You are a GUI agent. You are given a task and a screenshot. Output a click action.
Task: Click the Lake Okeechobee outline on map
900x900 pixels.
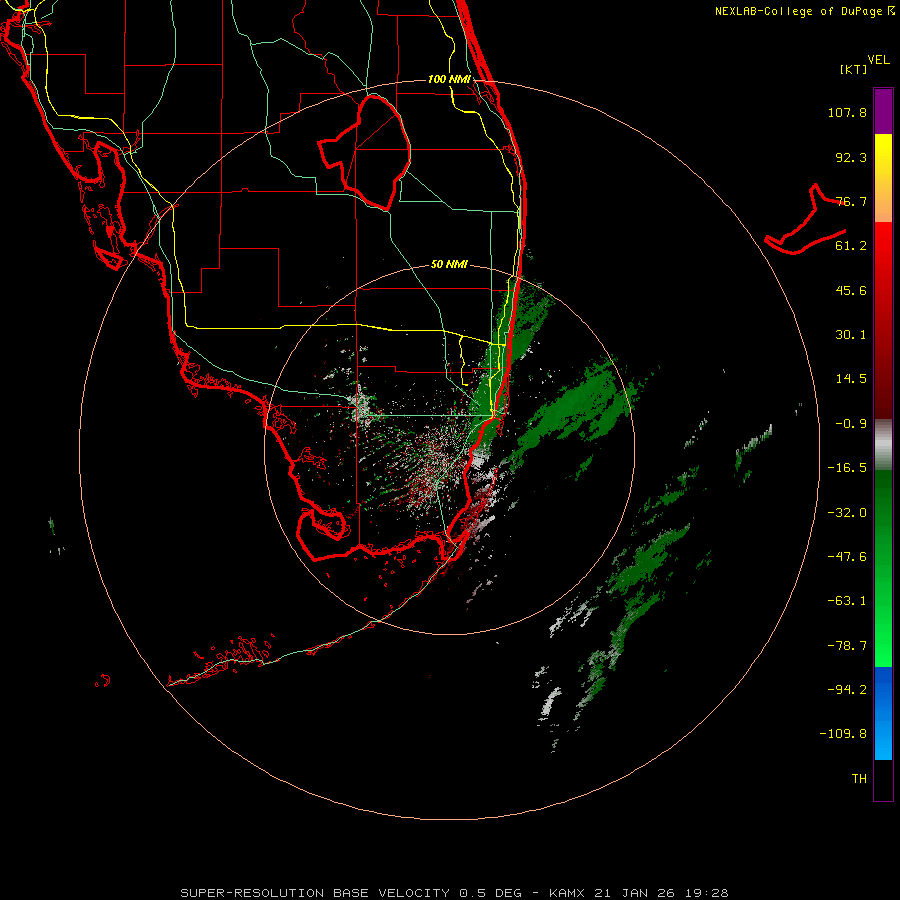click(364, 153)
